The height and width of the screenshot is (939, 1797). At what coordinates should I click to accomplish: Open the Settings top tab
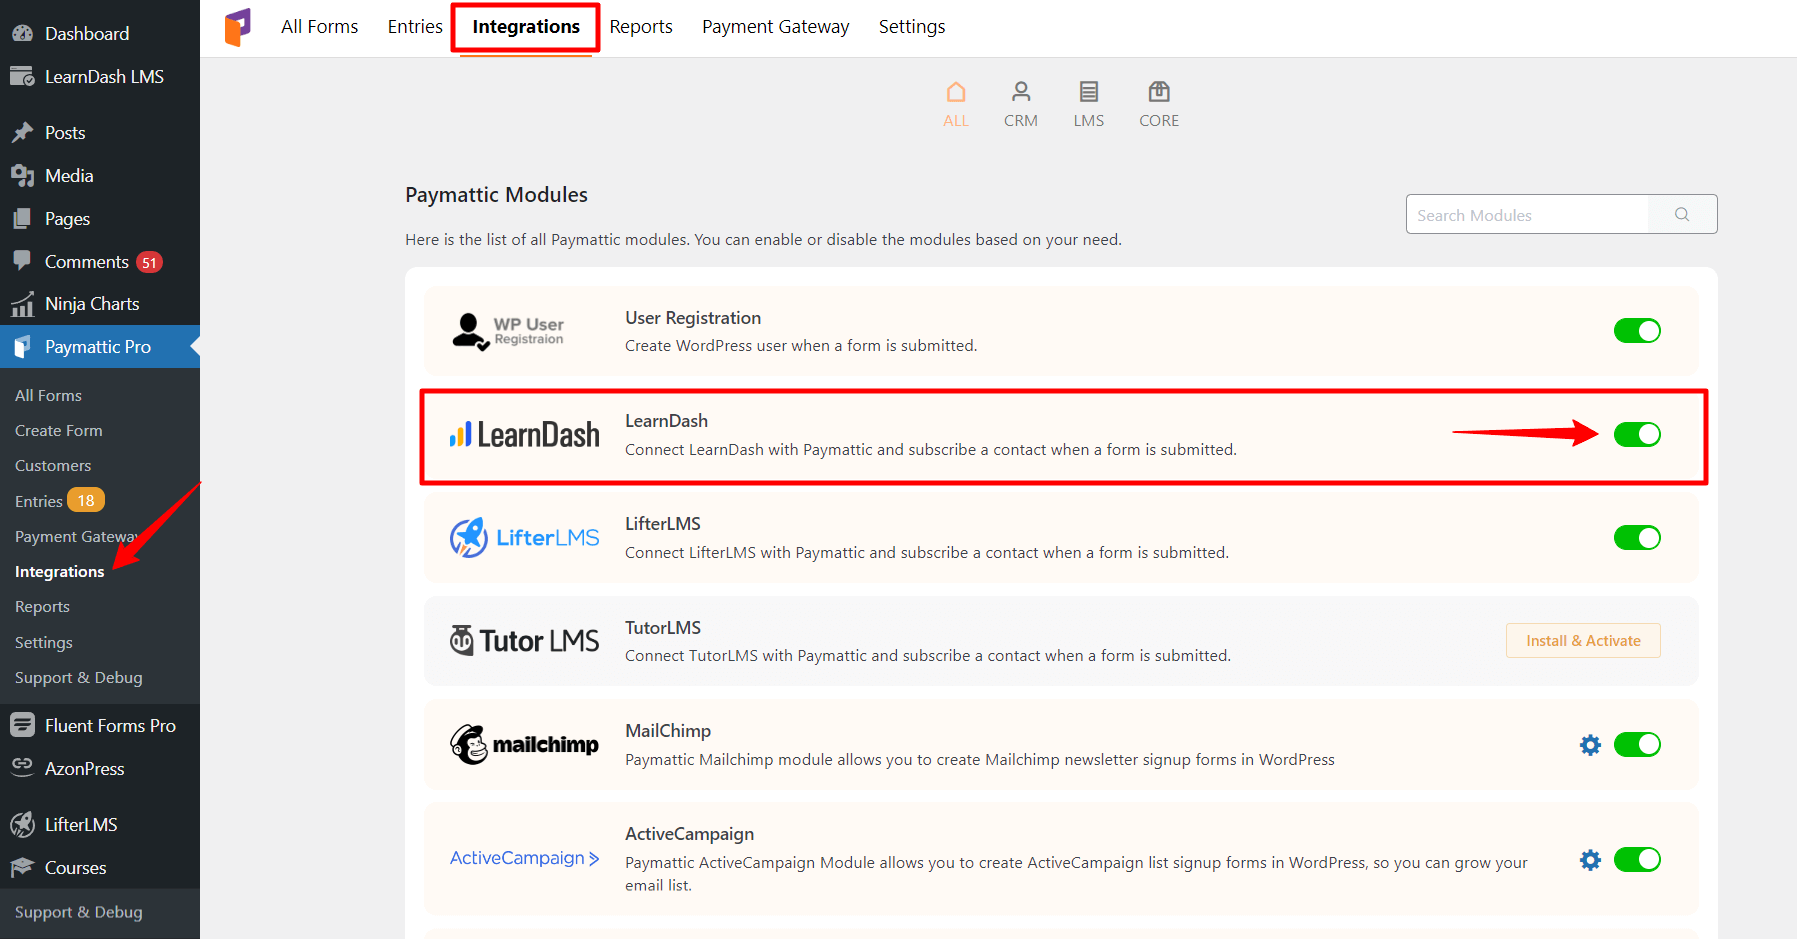(x=912, y=27)
